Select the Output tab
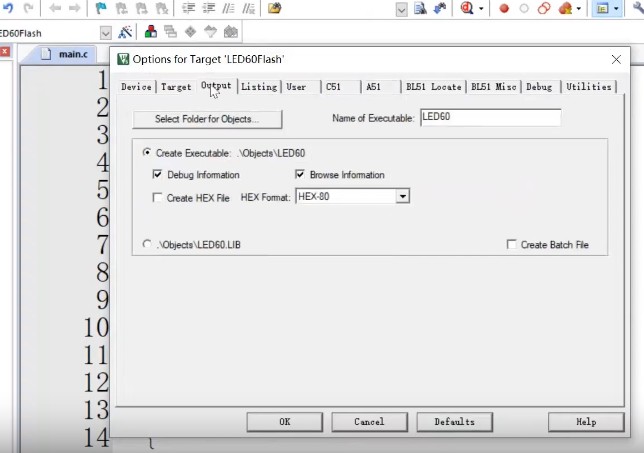Screen dimensions: 644x453 (216, 86)
